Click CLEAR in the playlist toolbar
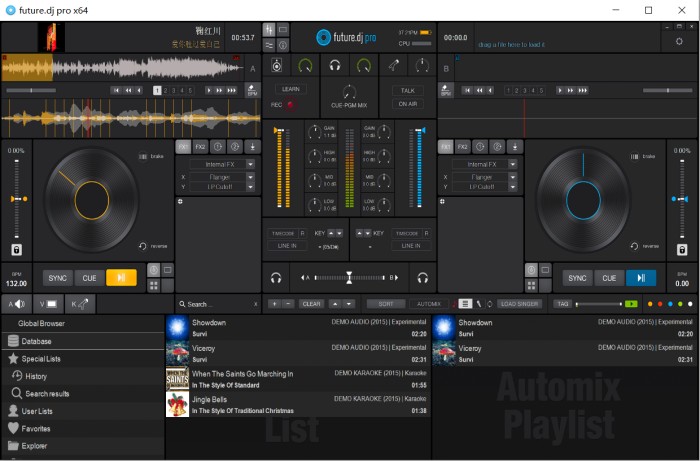Viewport: 700px width, 461px height. coord(311,304)
